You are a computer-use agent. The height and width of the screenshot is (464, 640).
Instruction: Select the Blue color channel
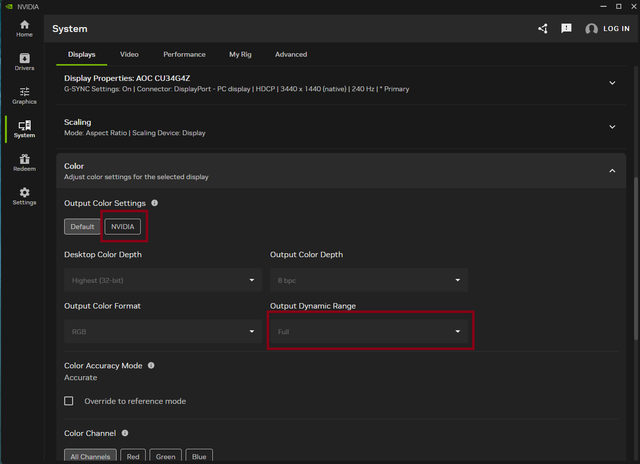coord(199,456)
